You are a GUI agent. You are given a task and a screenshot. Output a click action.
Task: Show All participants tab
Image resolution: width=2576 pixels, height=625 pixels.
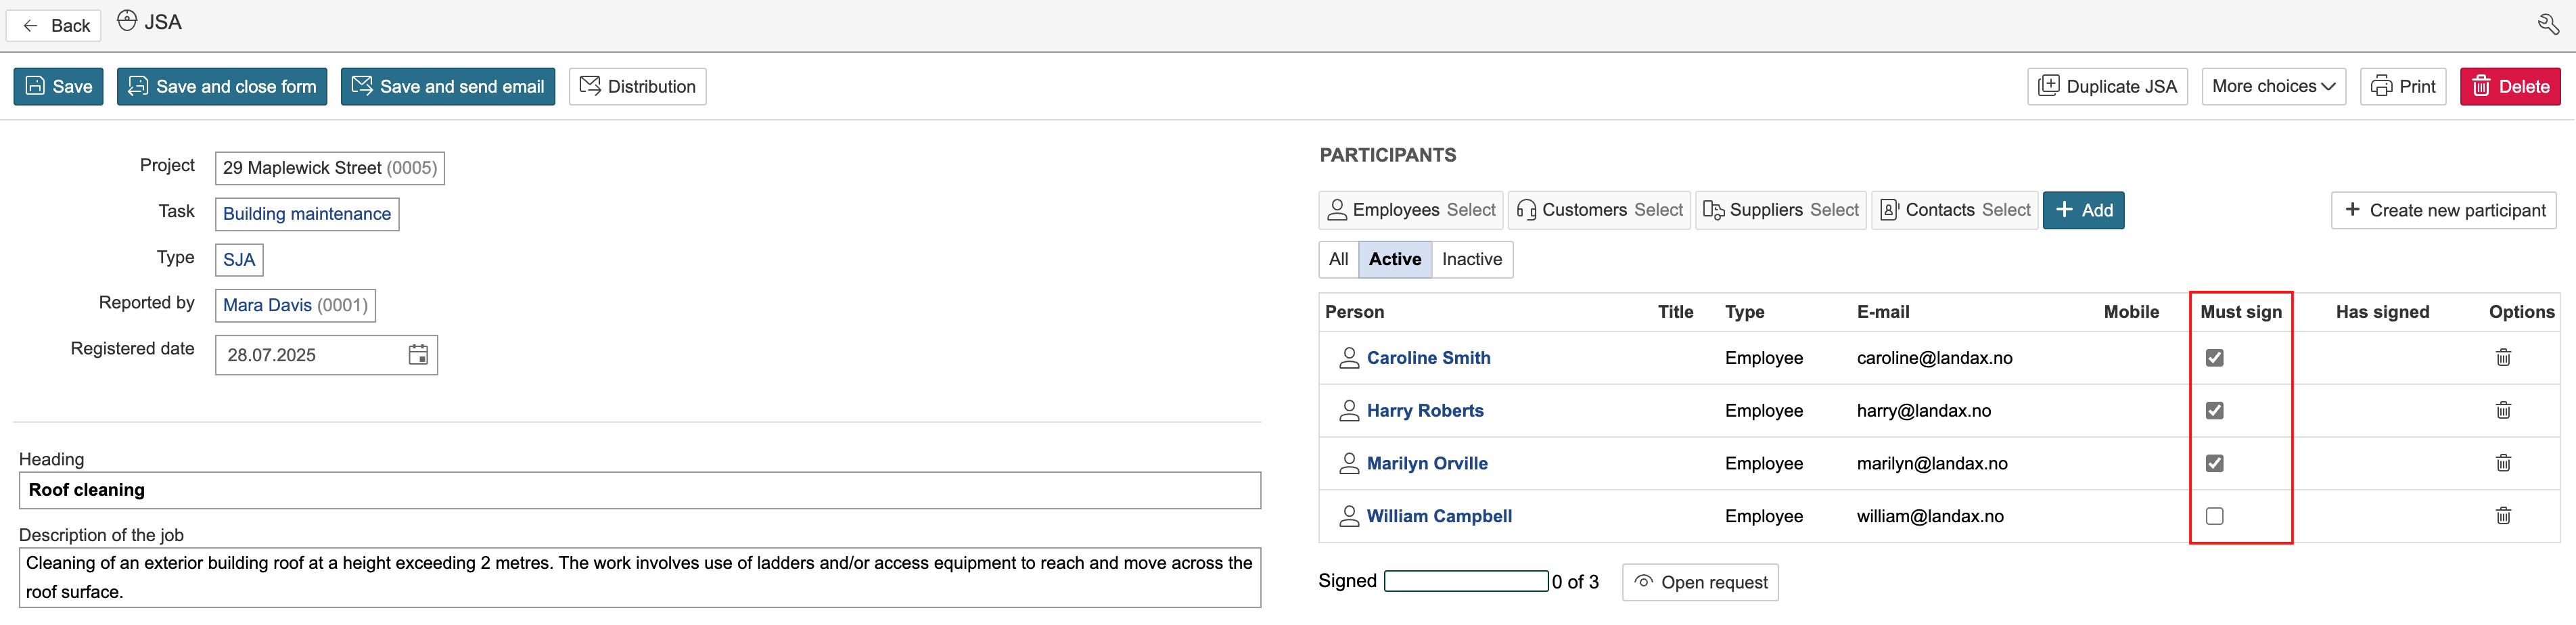click(x=1338, y=259)
